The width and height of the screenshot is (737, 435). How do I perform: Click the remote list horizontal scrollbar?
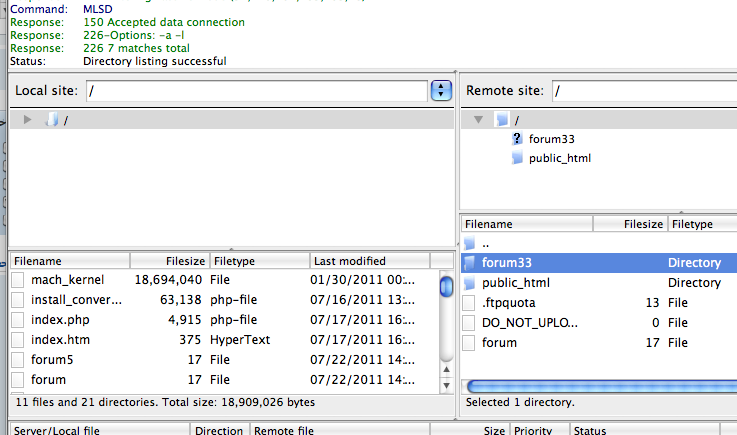[x=601, y=386]
